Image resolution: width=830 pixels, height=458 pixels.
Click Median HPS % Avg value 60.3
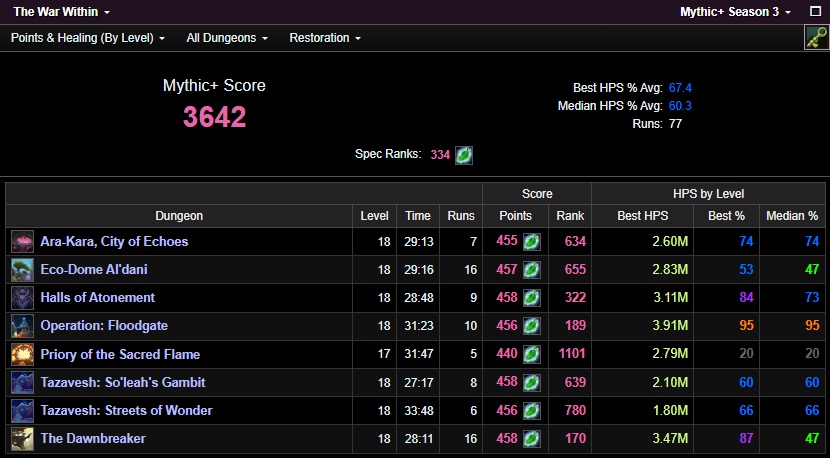tap(680, 106)
